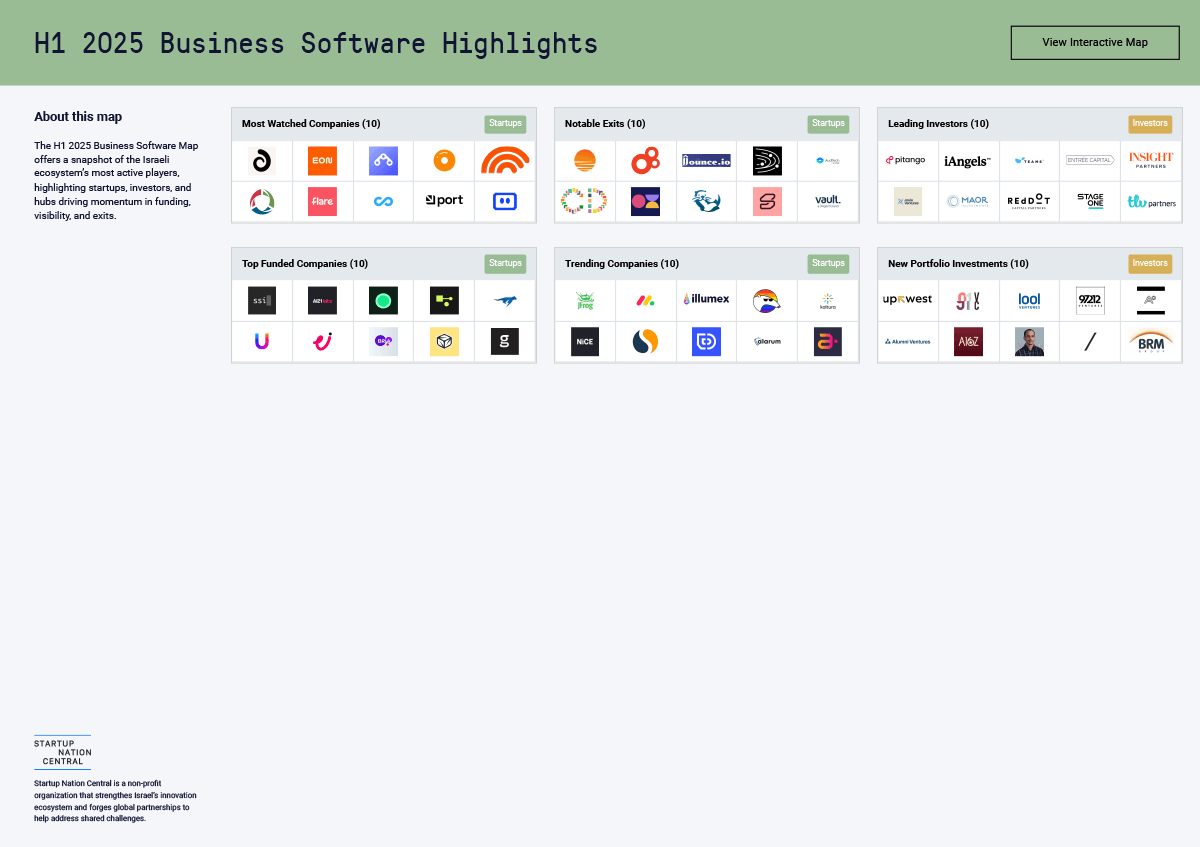Open the vault. logo tile
Image resolution: width=1200 pixels, height=847 pixels.
[828, 201]
